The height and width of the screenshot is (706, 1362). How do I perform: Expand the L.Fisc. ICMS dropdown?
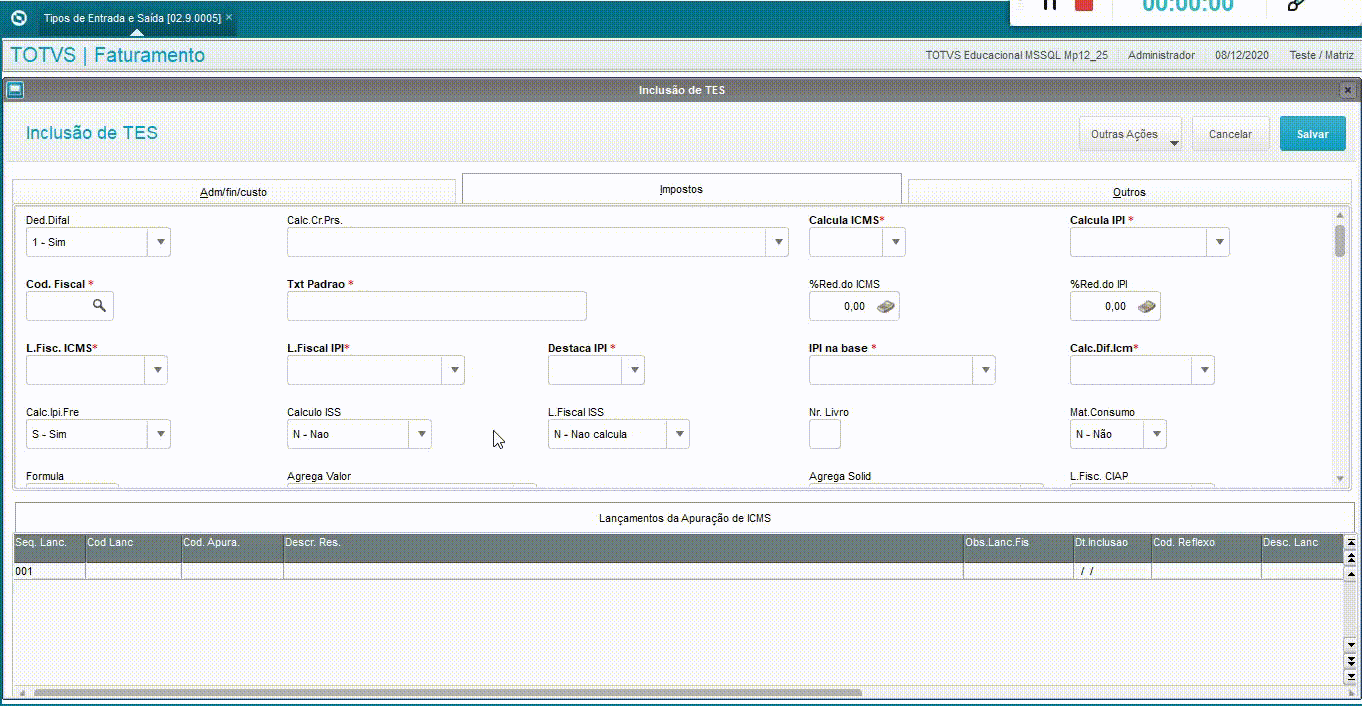tap(156, 370)
